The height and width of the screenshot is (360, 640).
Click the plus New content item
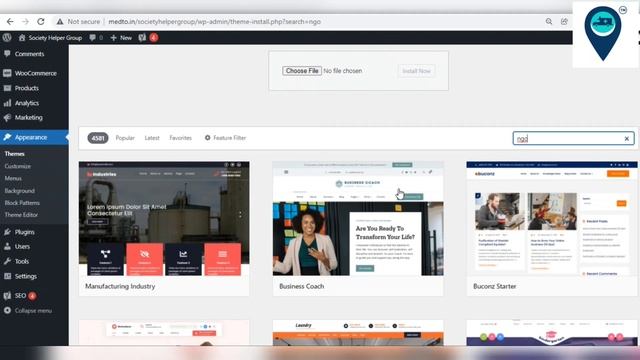tap(121, 38)
